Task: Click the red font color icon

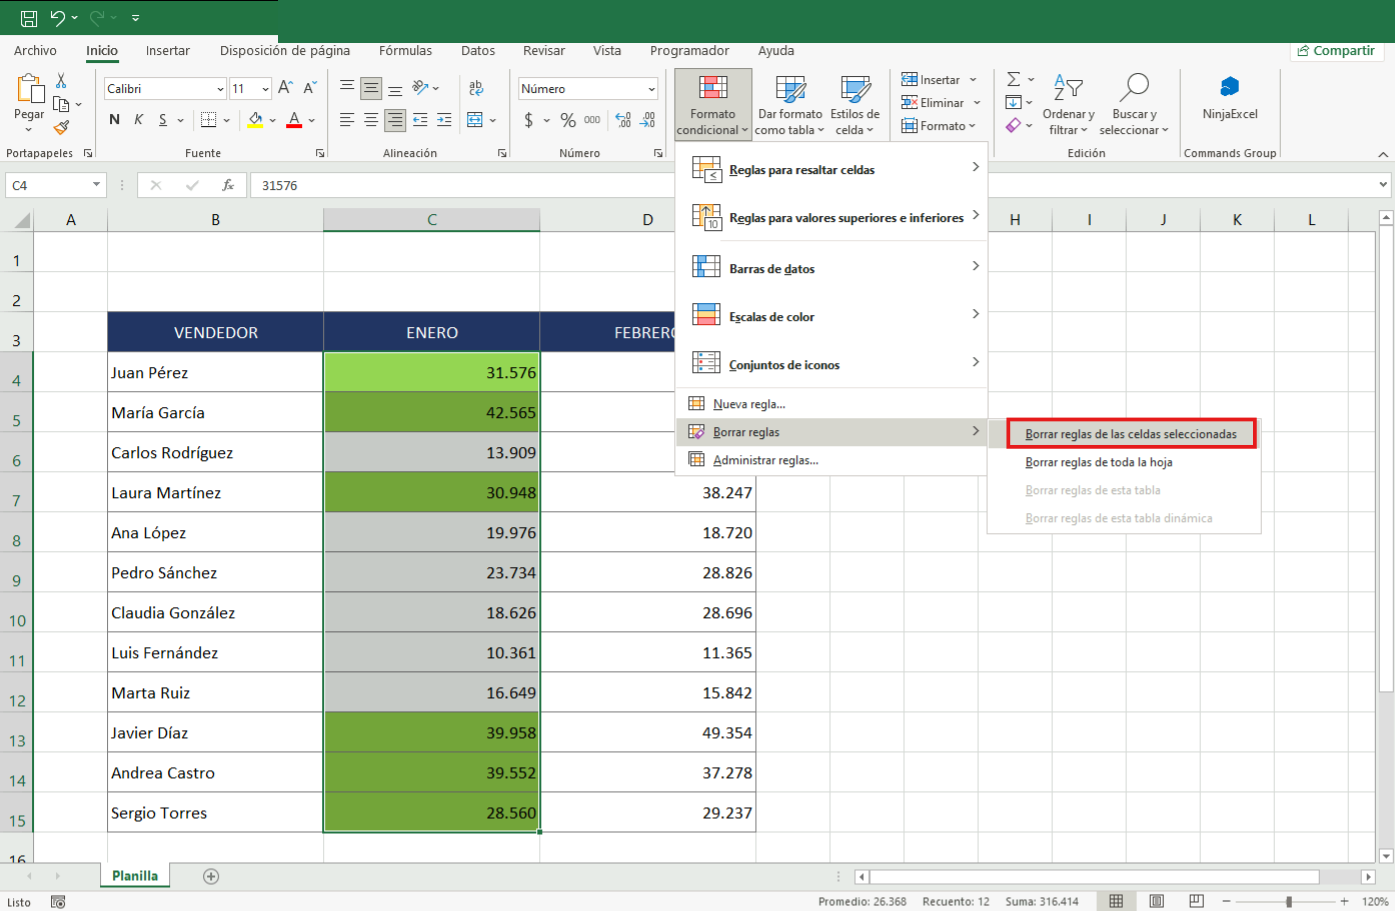Action: click(x=294, y=120)
